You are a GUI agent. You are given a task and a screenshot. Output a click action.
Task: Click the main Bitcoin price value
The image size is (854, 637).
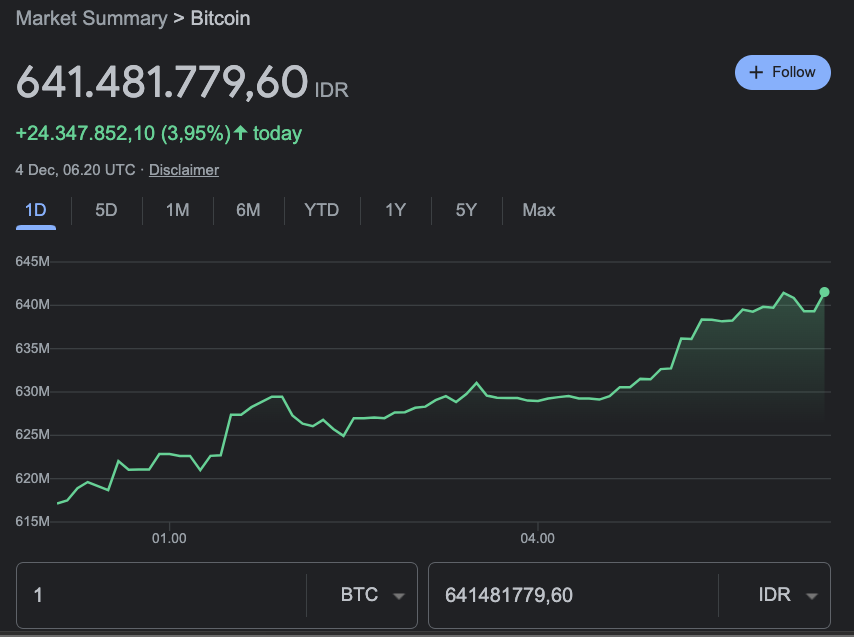click(162, 83)
